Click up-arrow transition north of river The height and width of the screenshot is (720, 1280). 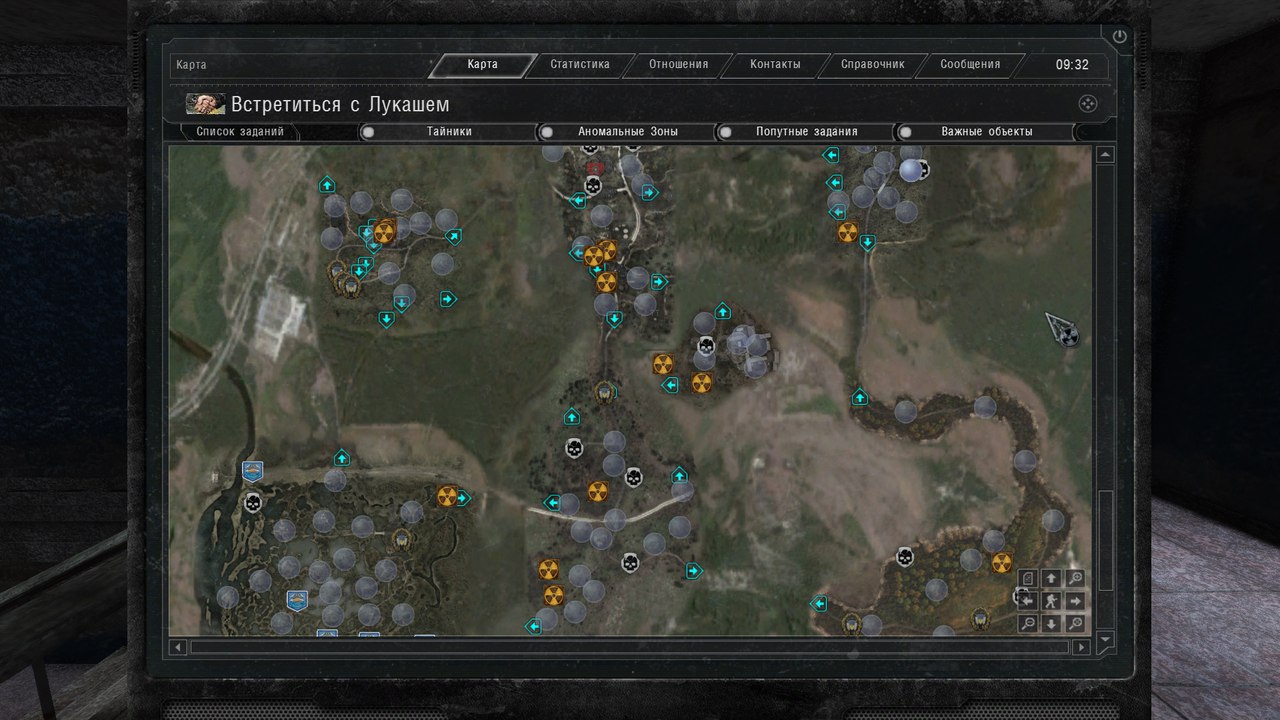[860, 397]
